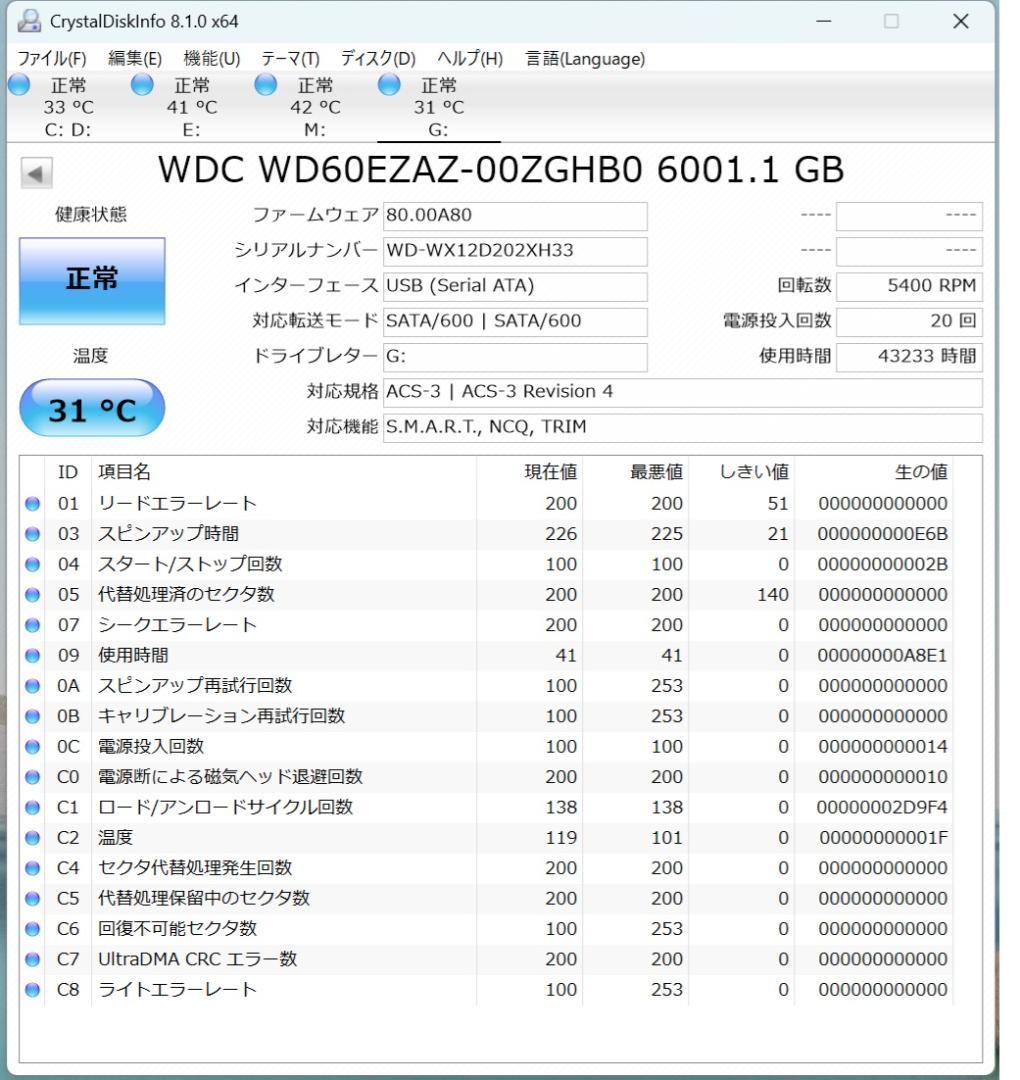
Task: Open the ディスク(D) menu
Action: coord(378,59)
